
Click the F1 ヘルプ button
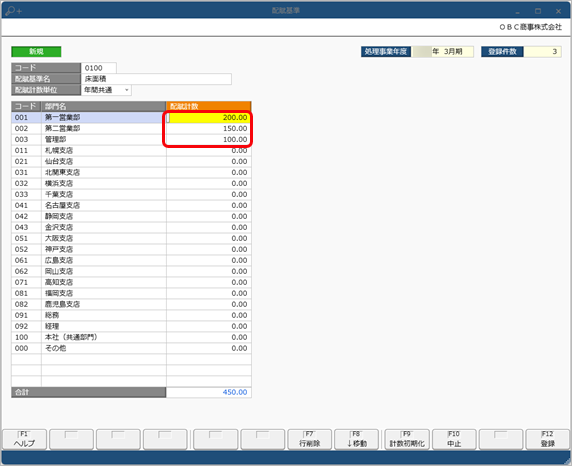(x=24, y=439)
